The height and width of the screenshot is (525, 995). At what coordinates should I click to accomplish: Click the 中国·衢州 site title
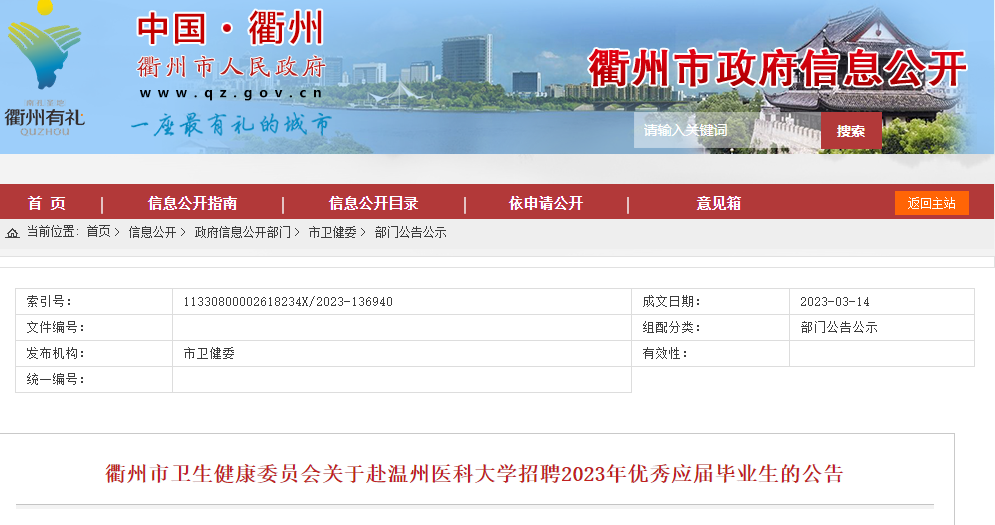point(230,29)
